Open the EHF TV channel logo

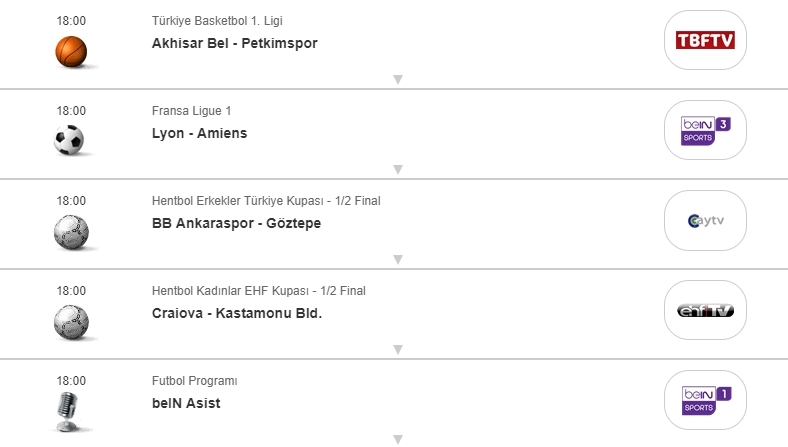coord(706,310)
